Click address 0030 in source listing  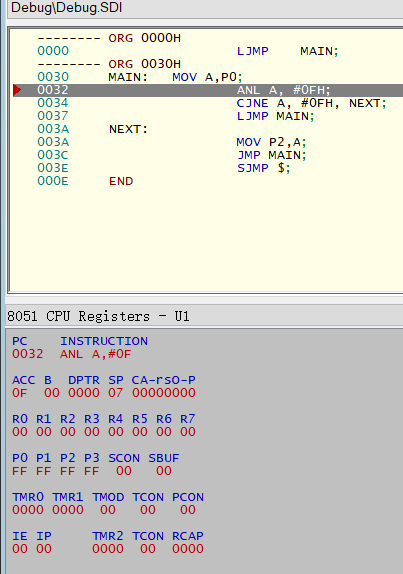click(53, 77)
